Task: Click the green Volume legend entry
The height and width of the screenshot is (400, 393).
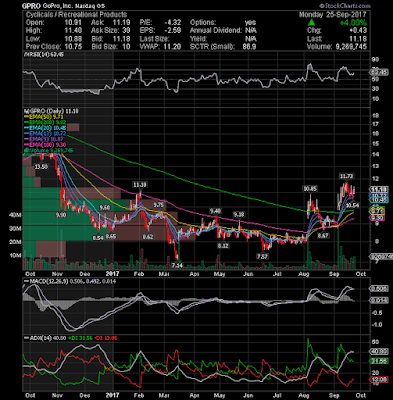Action: click(x=50, y=151)
